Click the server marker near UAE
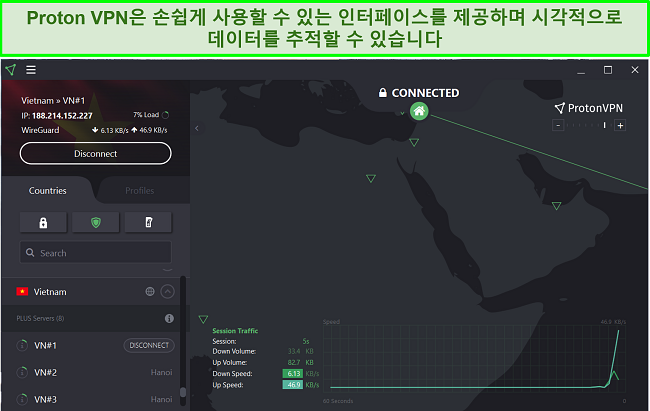 (x=557, y=206)
